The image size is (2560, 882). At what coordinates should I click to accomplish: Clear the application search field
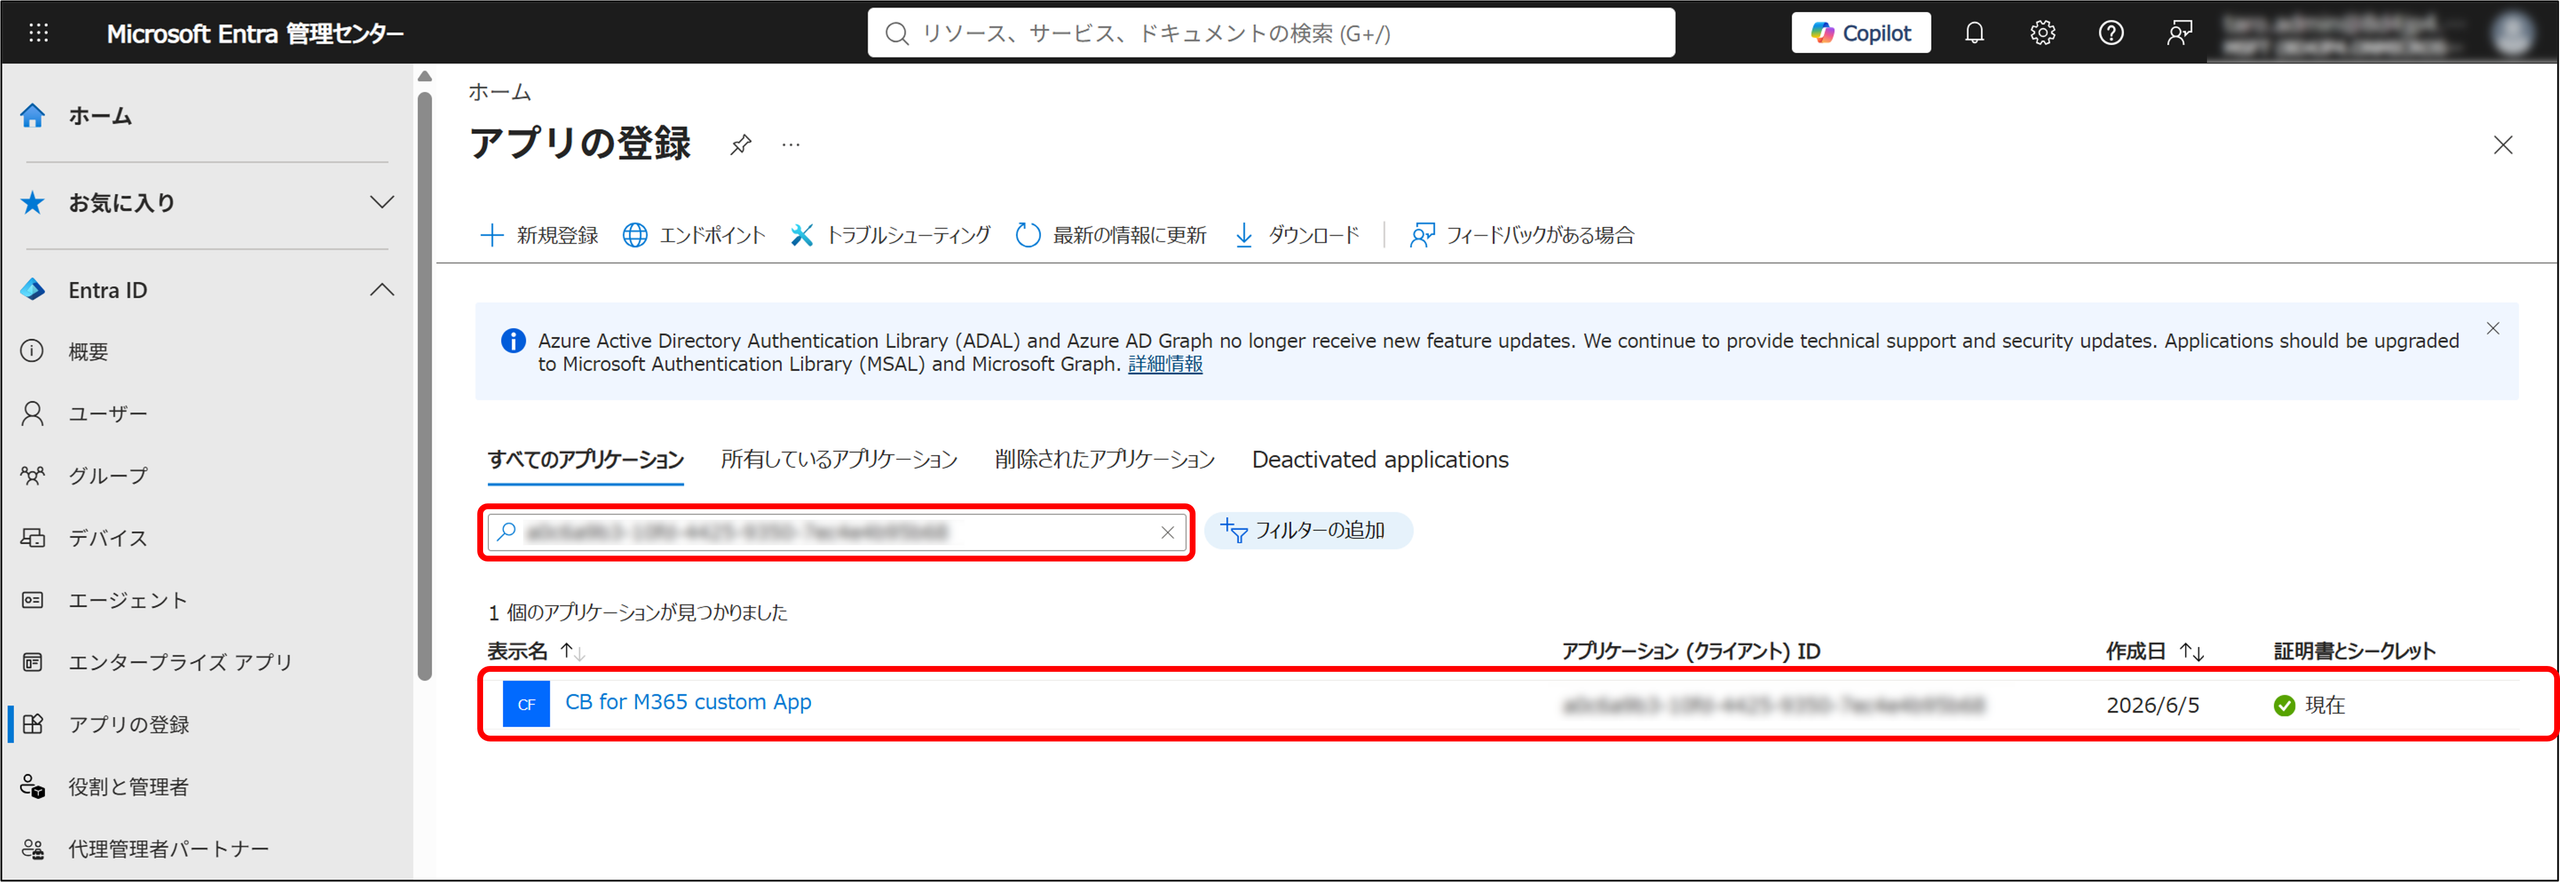coord(1167,532)
